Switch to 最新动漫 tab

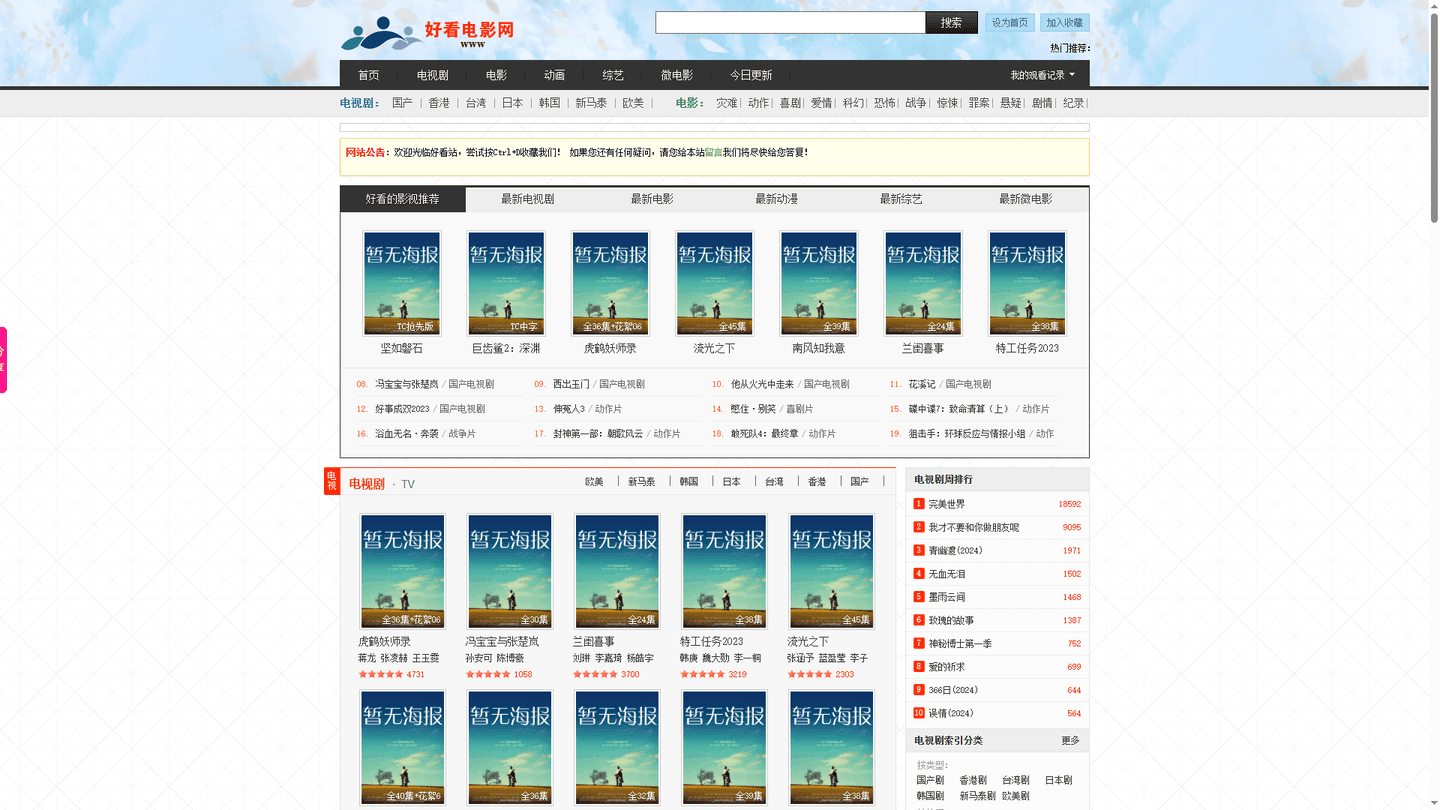tap(776, 199)
